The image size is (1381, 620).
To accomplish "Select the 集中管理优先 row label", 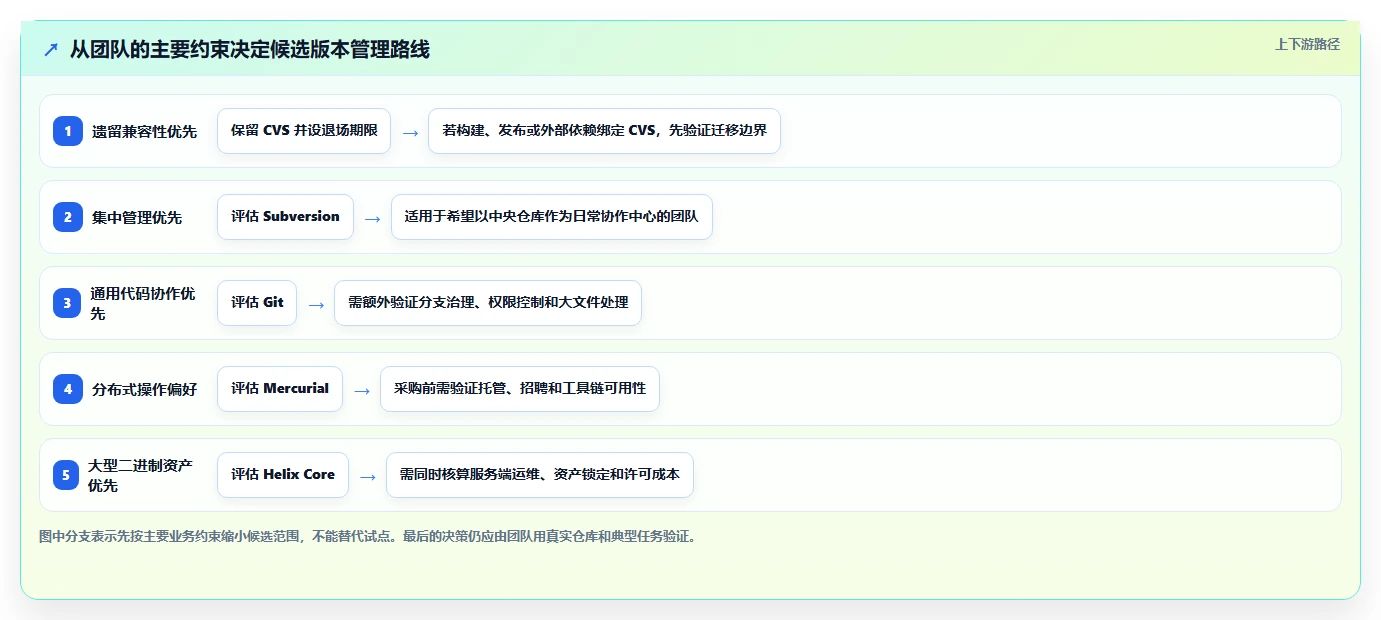I will pyautogui.click(x=137, y=217).
